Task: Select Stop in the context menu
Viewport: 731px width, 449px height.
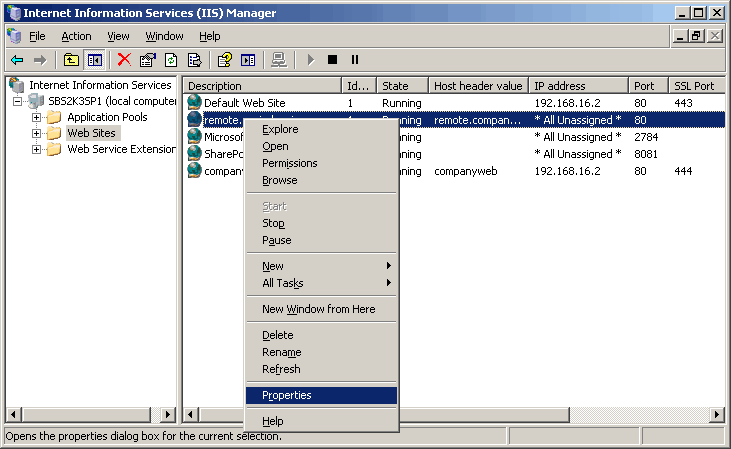Action: click(x=322, y=223)
